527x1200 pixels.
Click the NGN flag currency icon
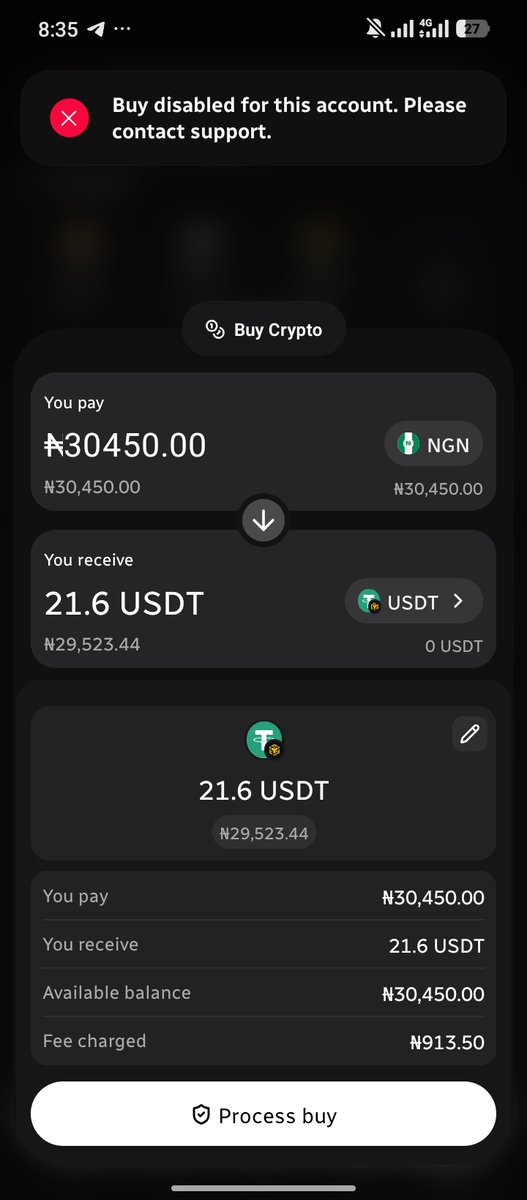[x=408, y=445]
